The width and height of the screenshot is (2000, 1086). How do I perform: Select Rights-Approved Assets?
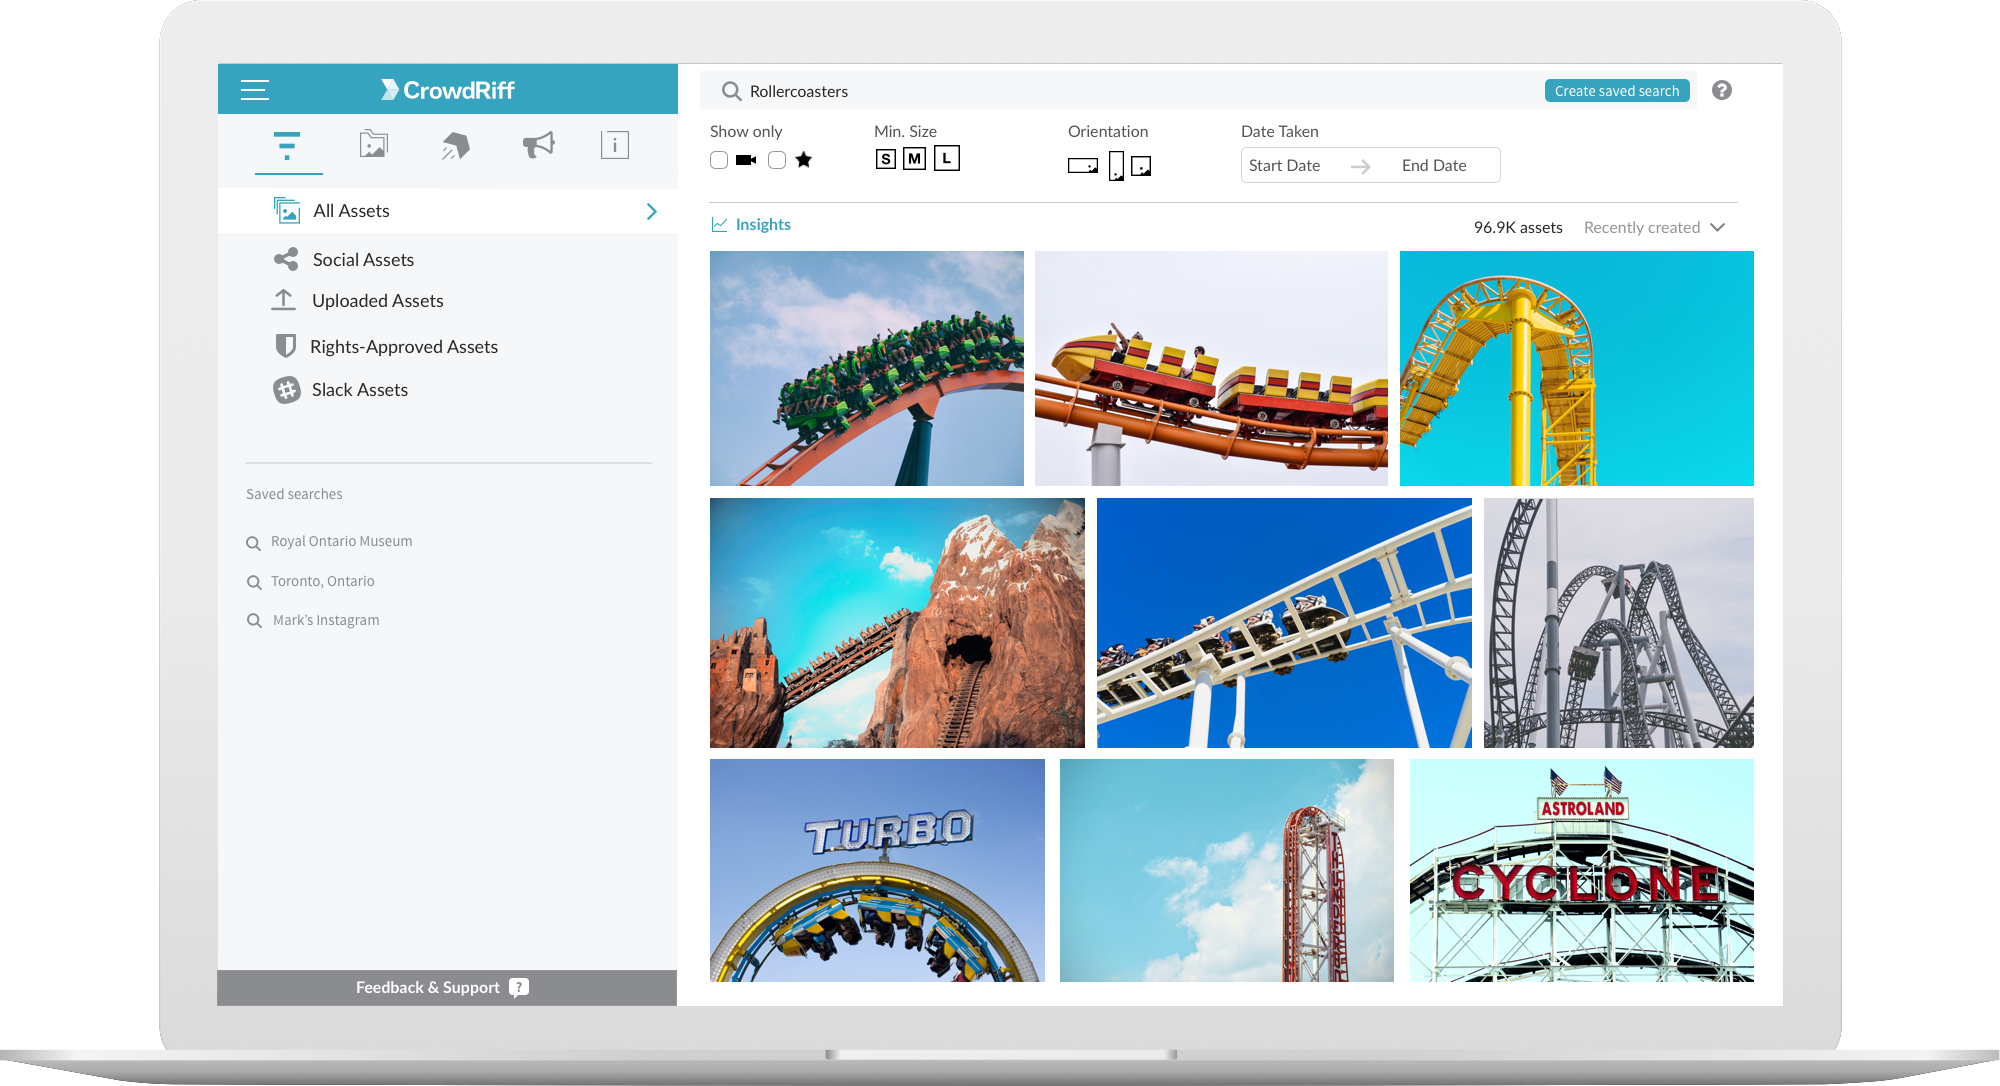pos(404,347)
